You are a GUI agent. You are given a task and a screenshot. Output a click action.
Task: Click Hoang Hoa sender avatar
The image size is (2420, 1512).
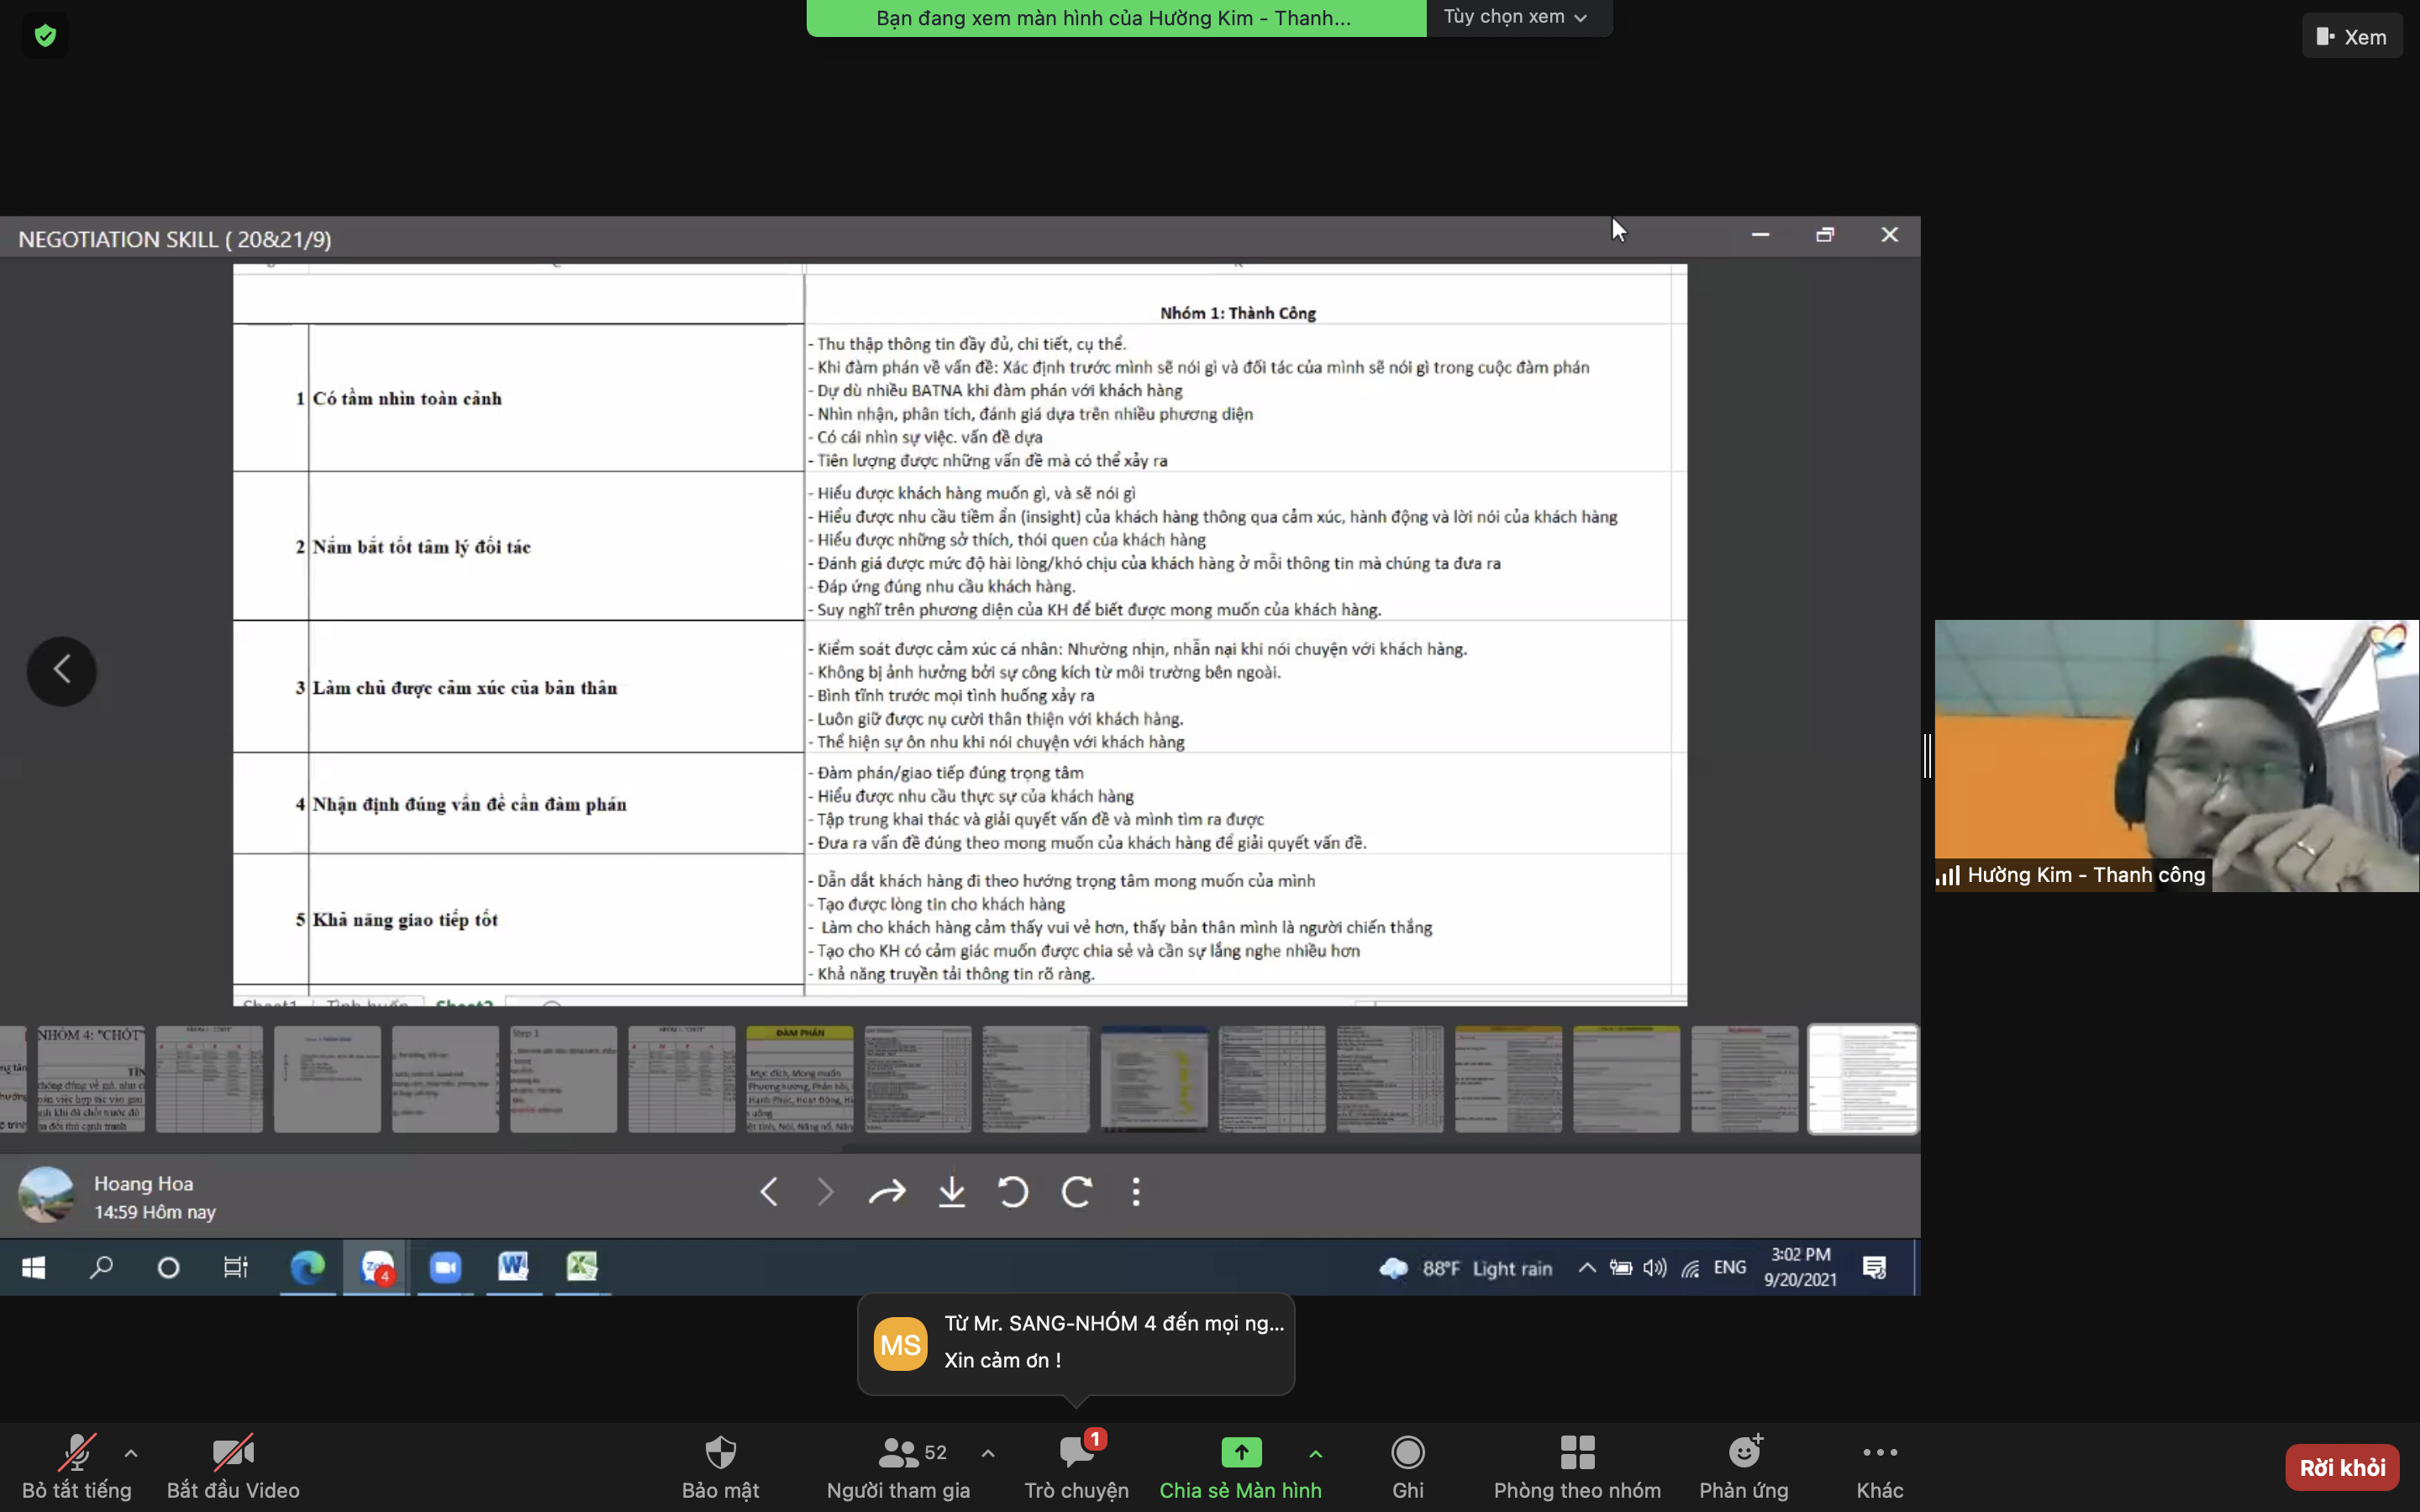pos(46,1195)
